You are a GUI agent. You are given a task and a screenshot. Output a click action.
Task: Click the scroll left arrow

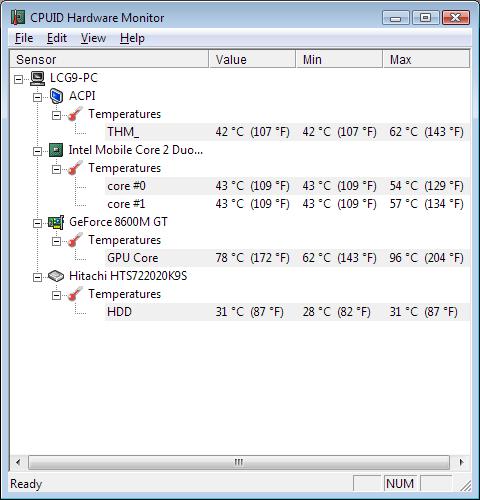(18, 462)
